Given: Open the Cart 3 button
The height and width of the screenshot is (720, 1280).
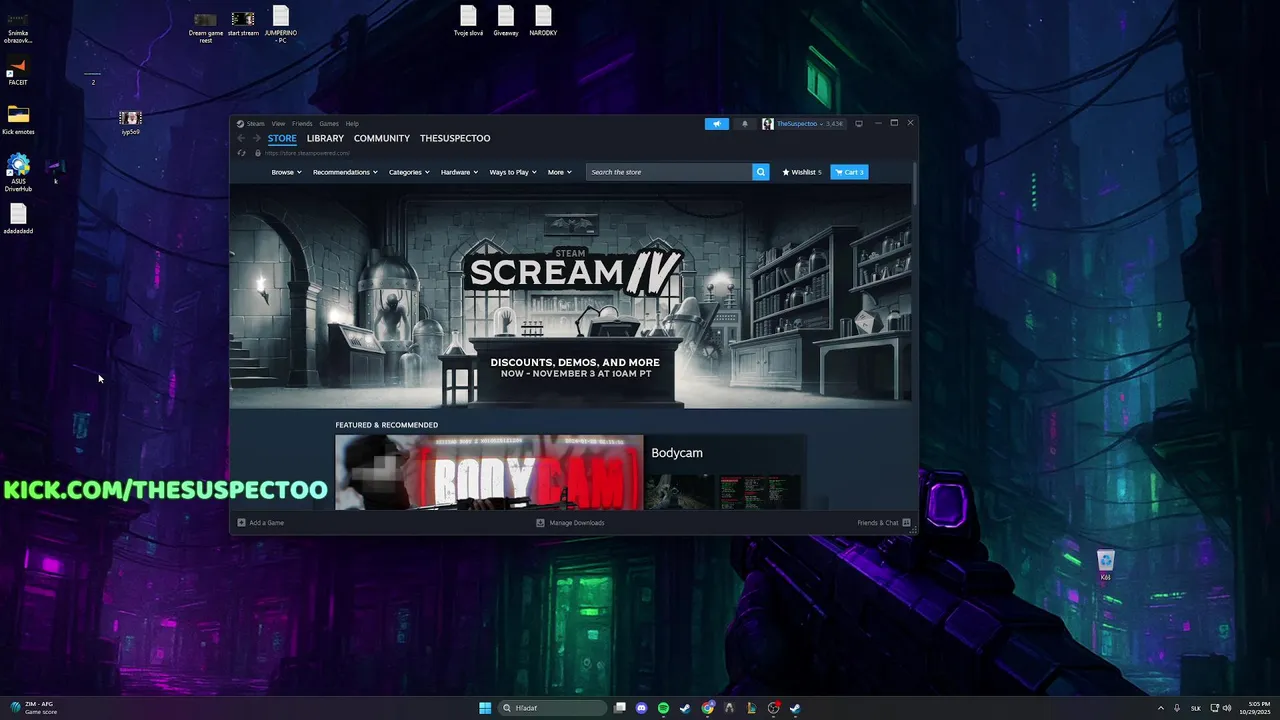Looking at the screenshot, I should [849, 172].
